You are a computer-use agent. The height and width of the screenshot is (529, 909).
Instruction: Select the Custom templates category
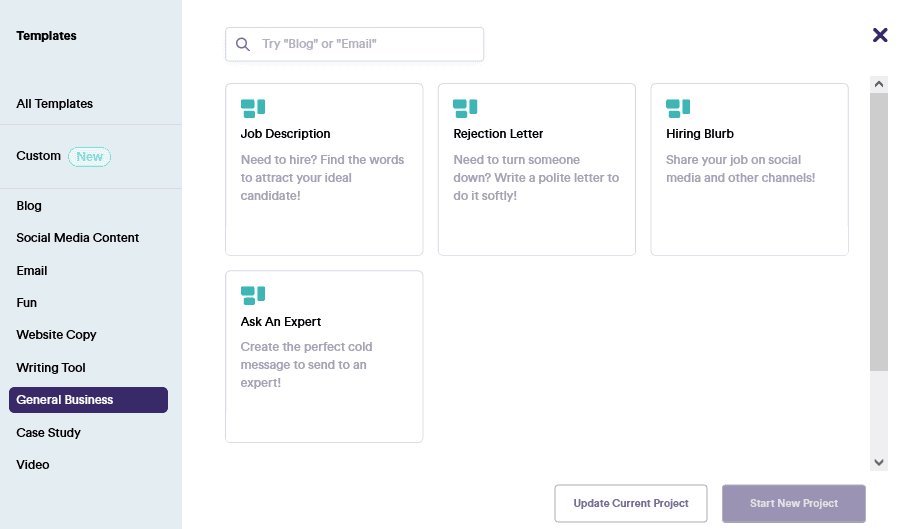(39, 156)
